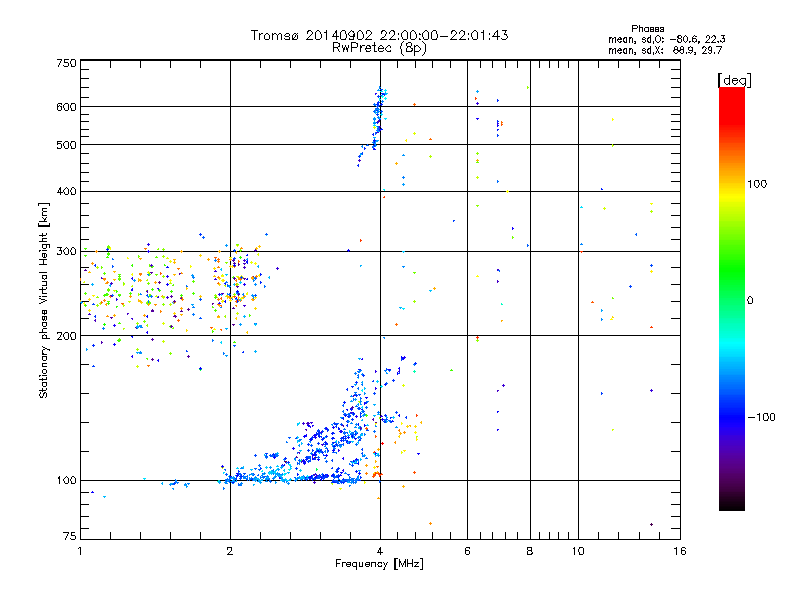Click the colorbar tick label "-100"
Screen dimensions: 800x600
[x=761, y=417]
